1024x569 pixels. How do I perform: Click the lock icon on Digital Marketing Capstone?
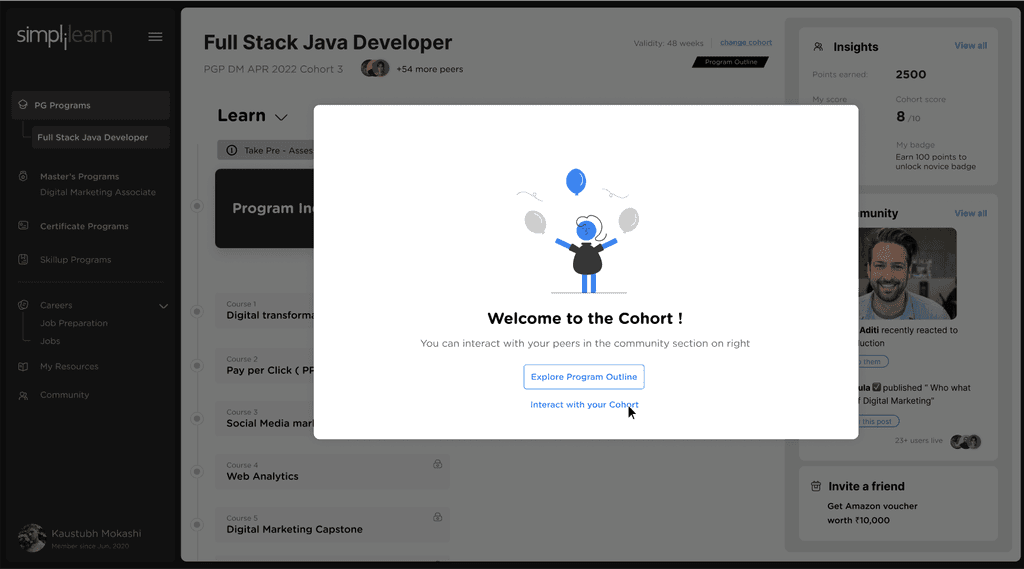tap(438, 517)
